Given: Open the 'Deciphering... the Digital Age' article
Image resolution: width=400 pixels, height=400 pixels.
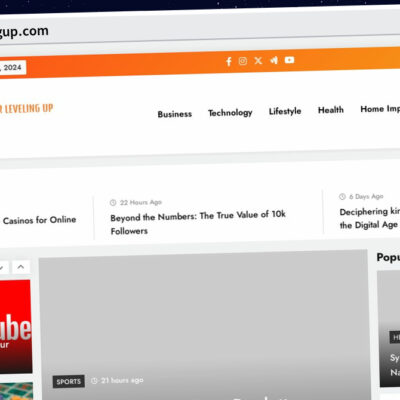Looking at the screenshot, I should [370, 218].
